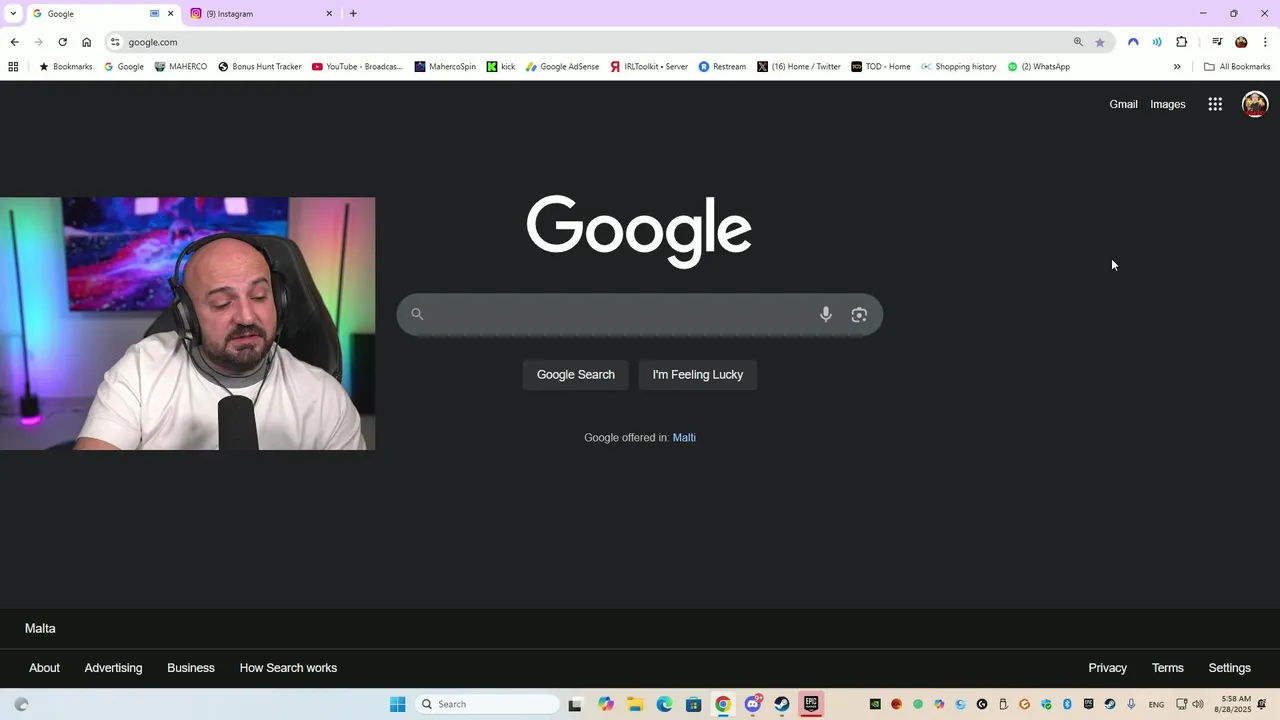Open File Explorer from the taskbar
The width and height of the screenshot is (1280, 720).
point(635,704)
